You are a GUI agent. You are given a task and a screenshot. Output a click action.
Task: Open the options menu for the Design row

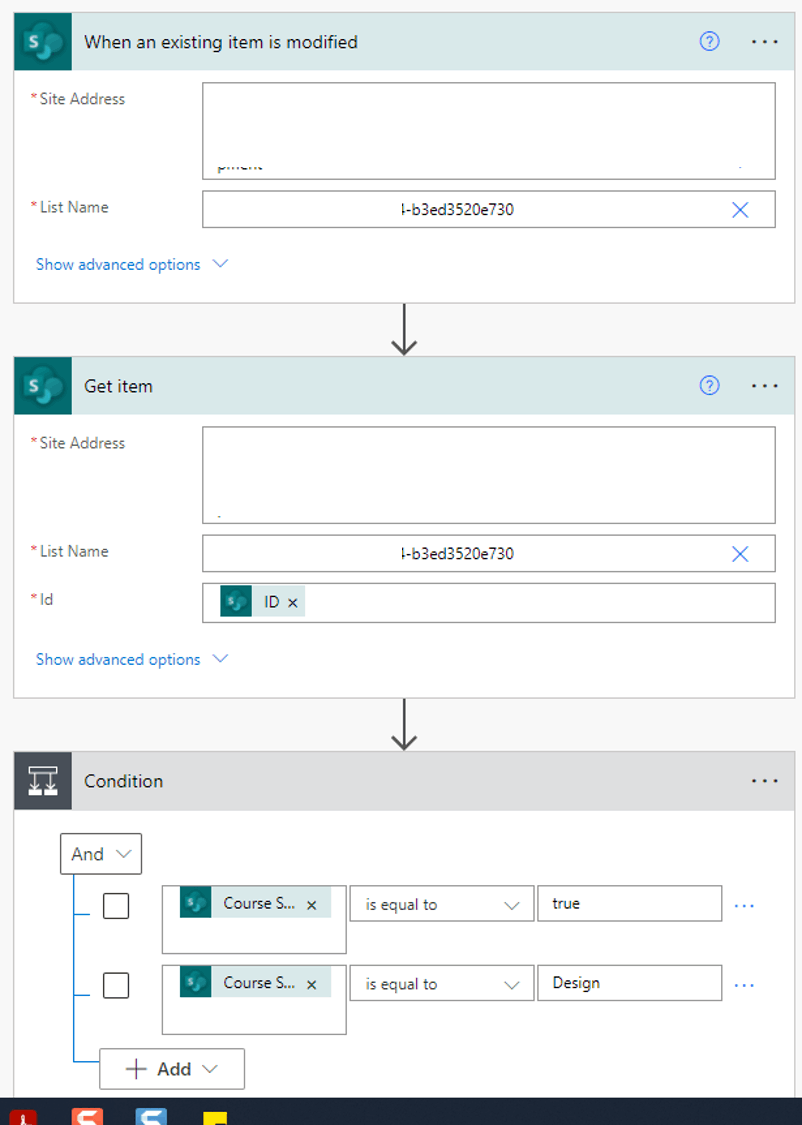pyautogui.click(x=744, y=985)
